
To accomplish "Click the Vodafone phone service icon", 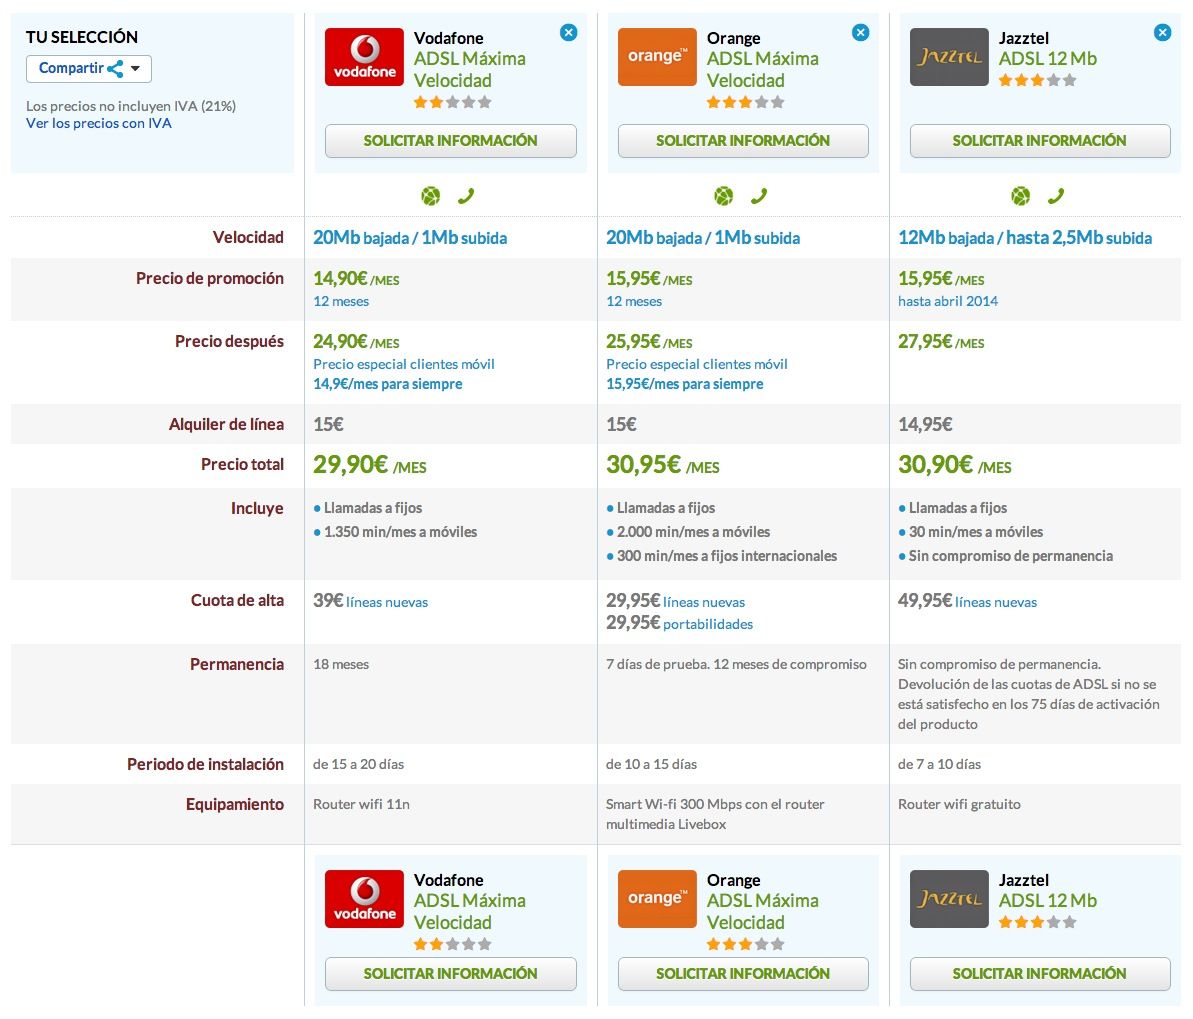I will (x=466, y=196).
